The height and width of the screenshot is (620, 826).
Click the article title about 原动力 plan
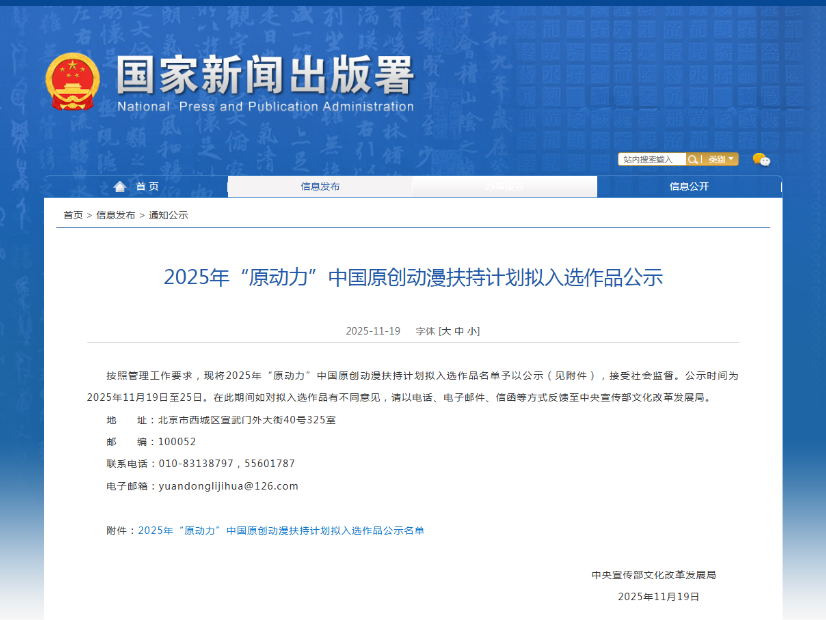click(413, 280)
